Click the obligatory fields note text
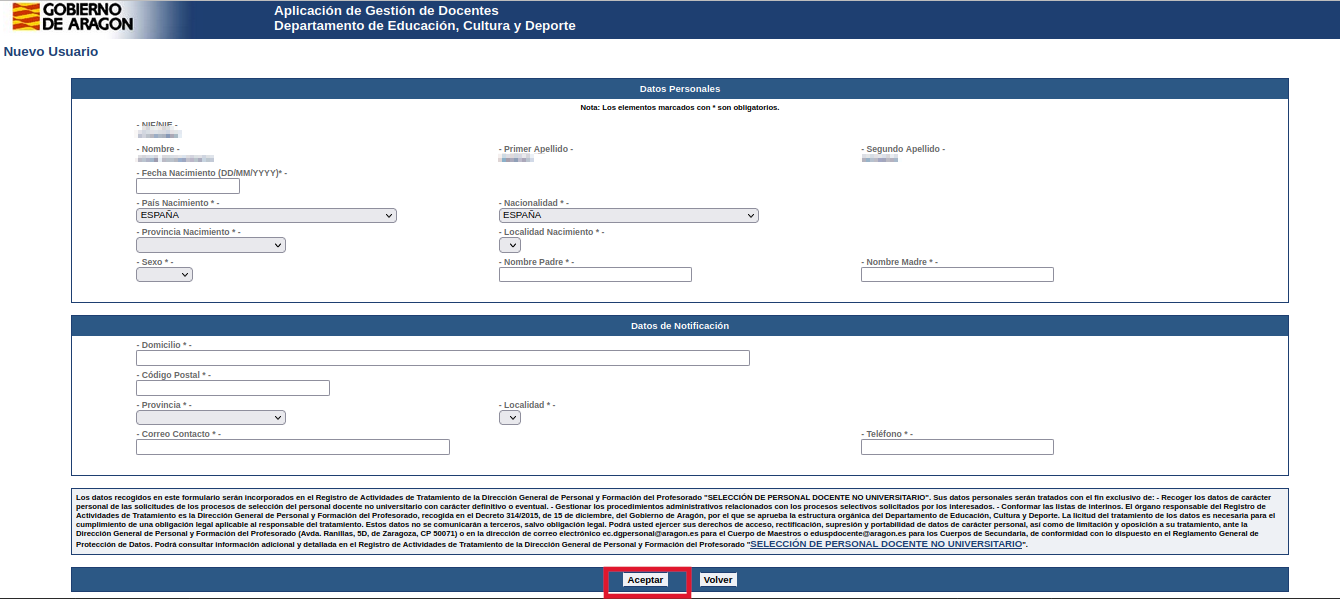The width and height of the screenshot is (1340, 599). point(680,107)
